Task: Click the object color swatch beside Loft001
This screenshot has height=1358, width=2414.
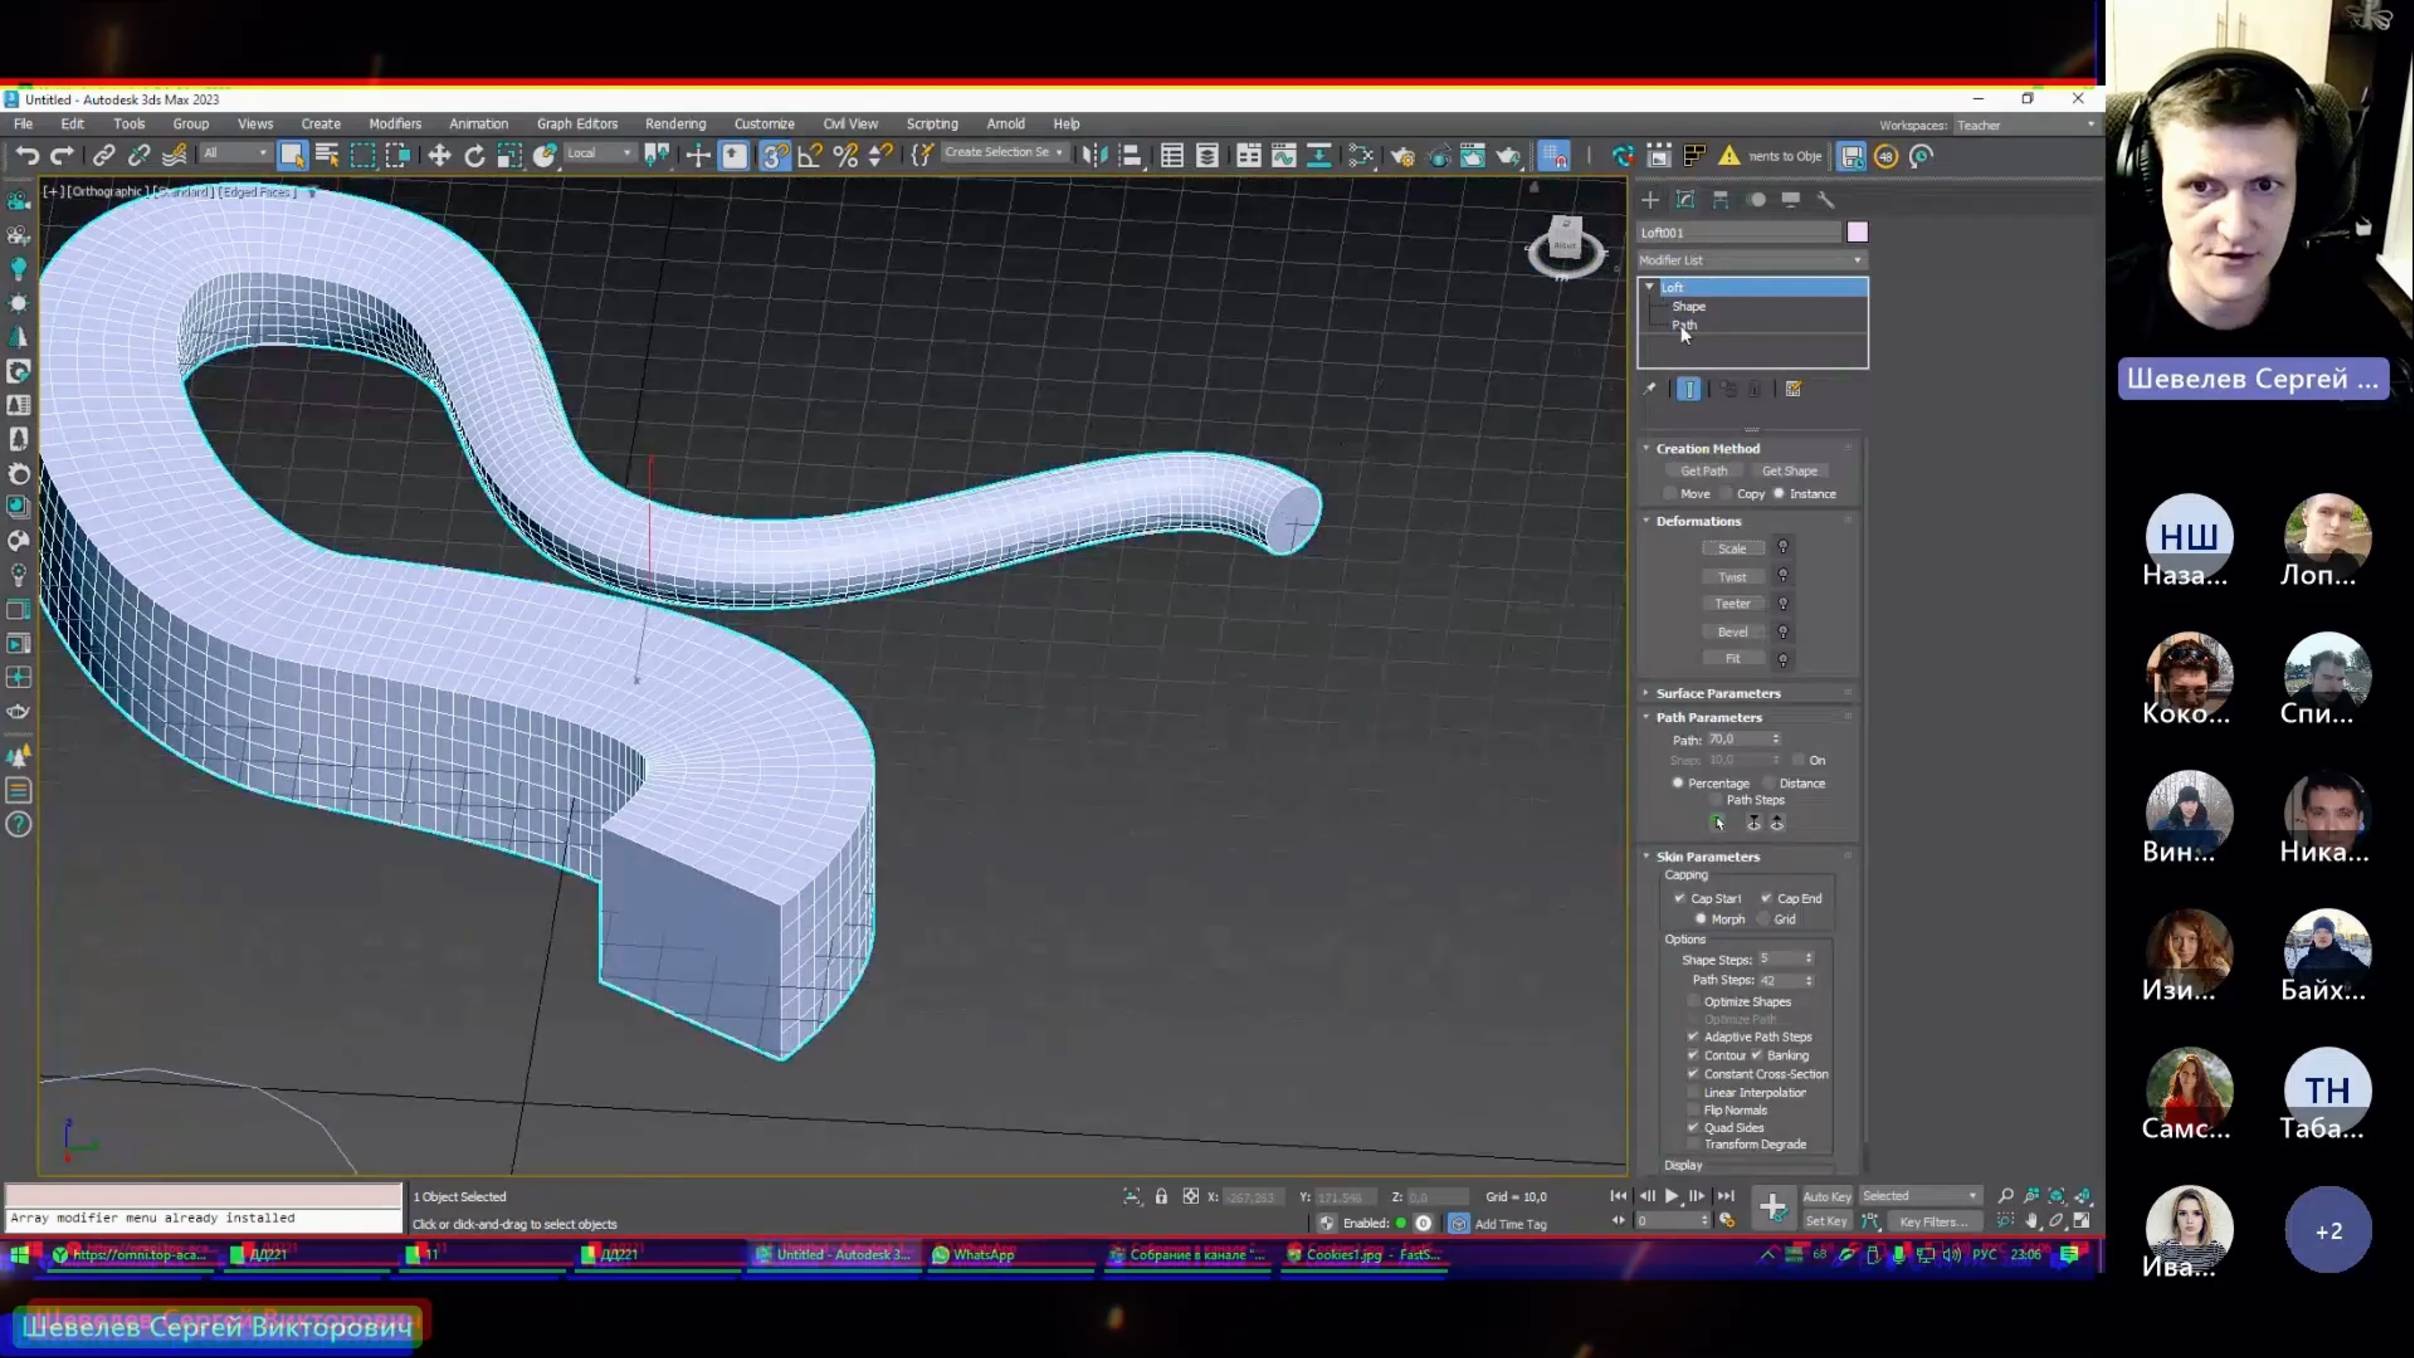Action: point(1857,232)
